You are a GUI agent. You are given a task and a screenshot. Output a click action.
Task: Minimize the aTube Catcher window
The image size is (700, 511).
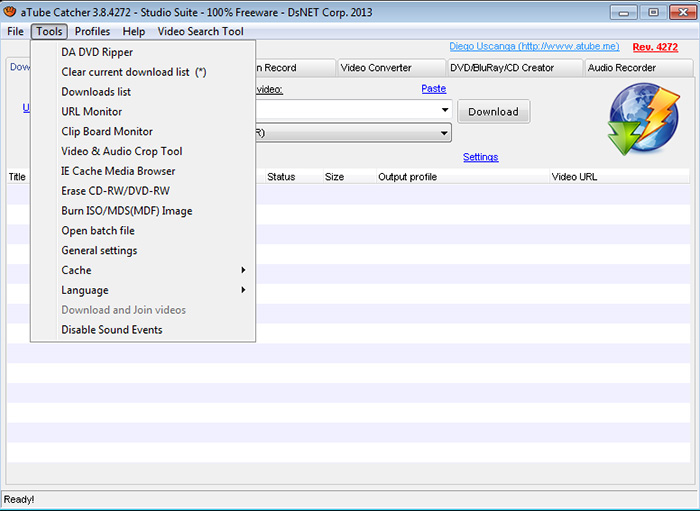623,12
